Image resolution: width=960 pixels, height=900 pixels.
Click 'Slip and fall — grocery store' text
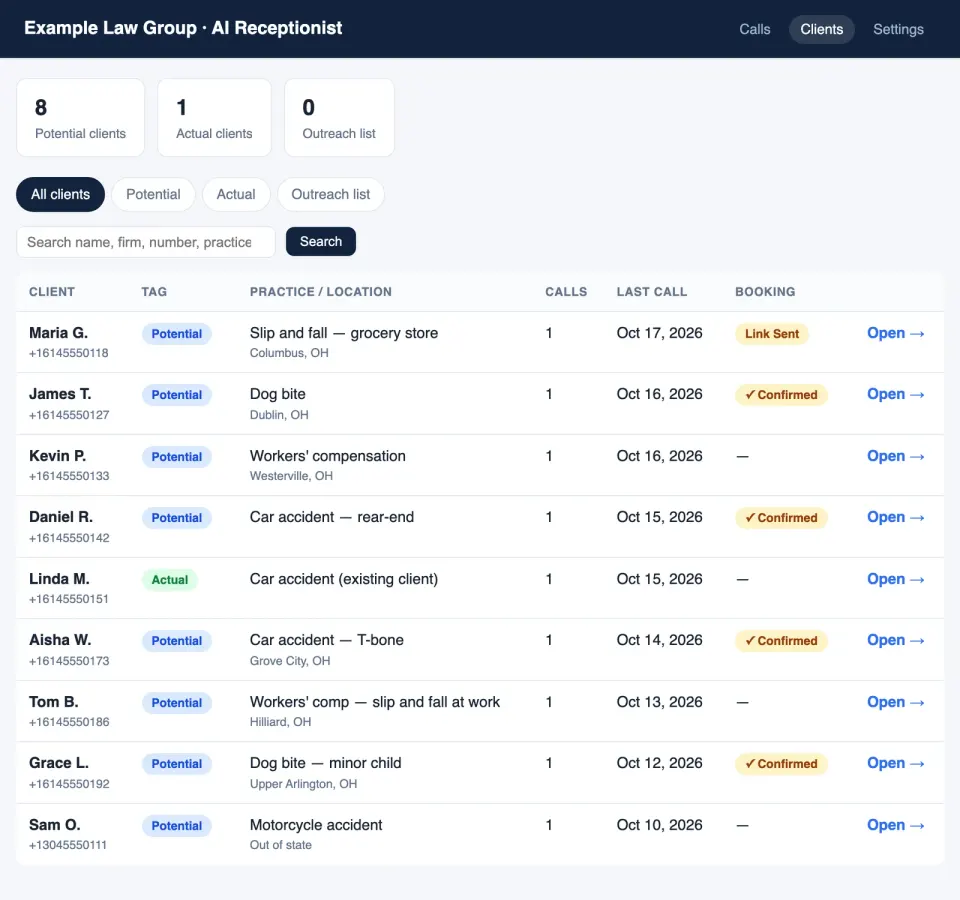pos(344,333)
